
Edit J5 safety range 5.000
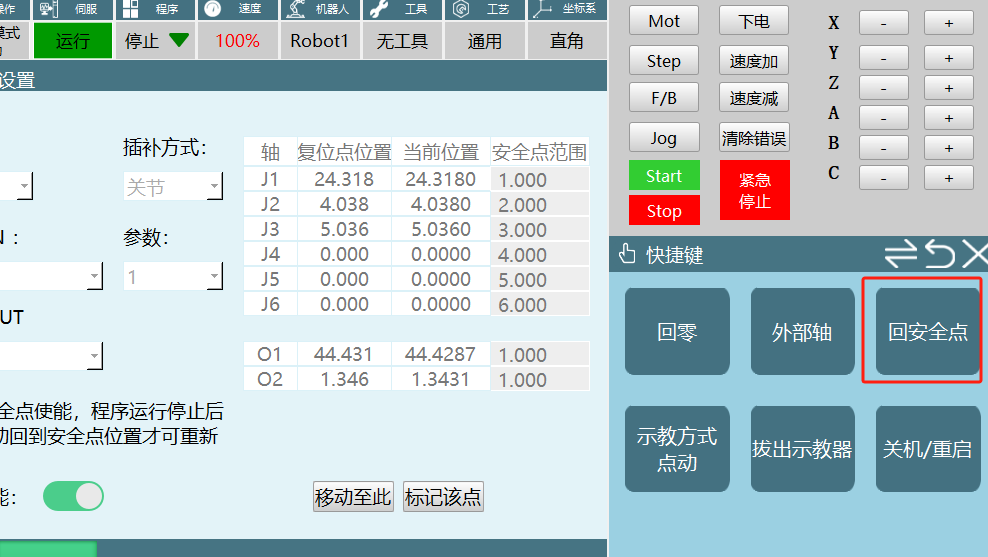[540, 280]
